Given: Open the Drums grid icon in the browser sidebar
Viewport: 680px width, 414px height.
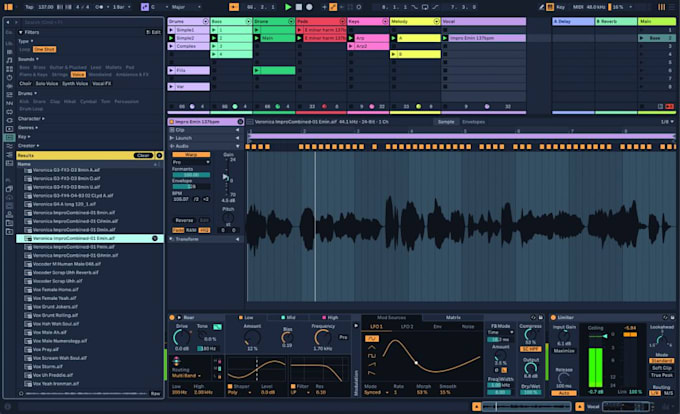Looking at the screenshot, I should point(9,69).
